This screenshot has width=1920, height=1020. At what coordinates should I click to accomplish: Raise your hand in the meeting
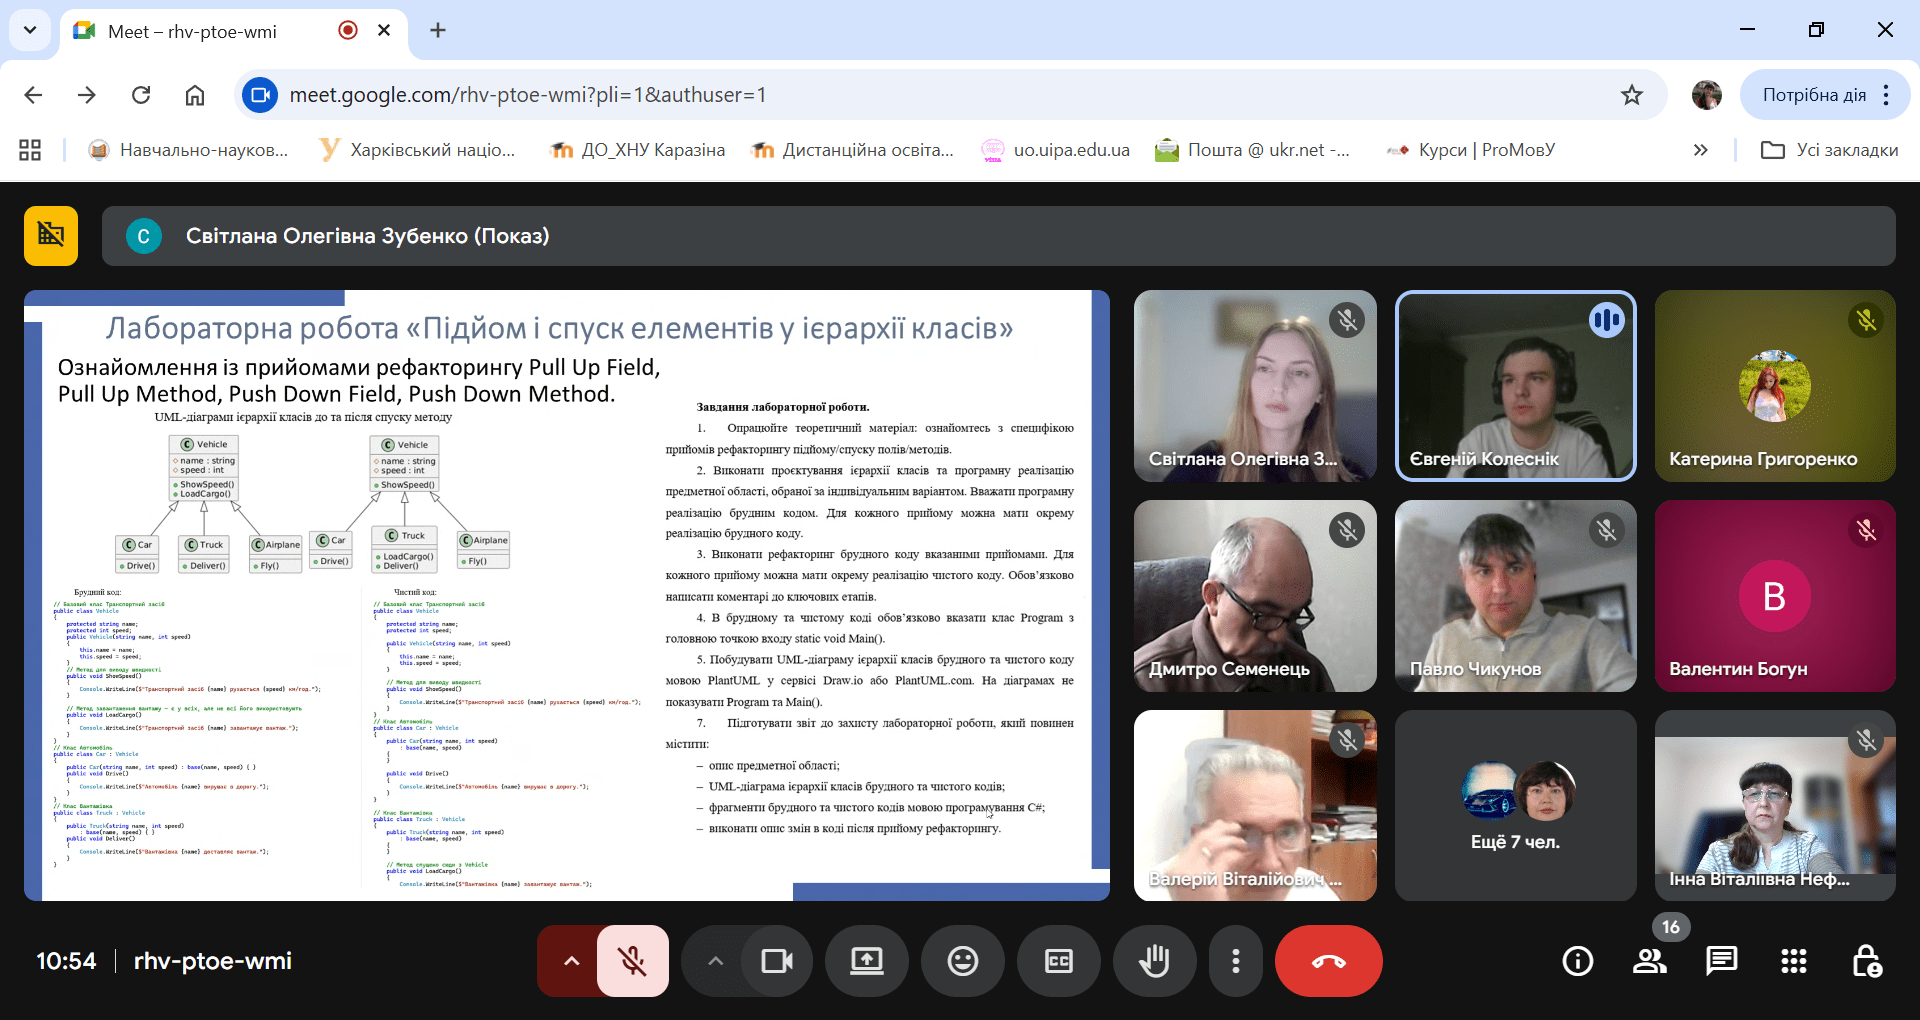tap(1154, 962)
